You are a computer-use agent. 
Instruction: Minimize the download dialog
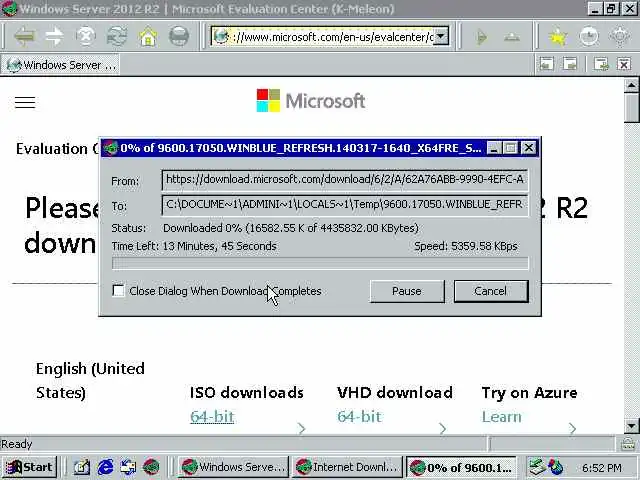(493, 148)
